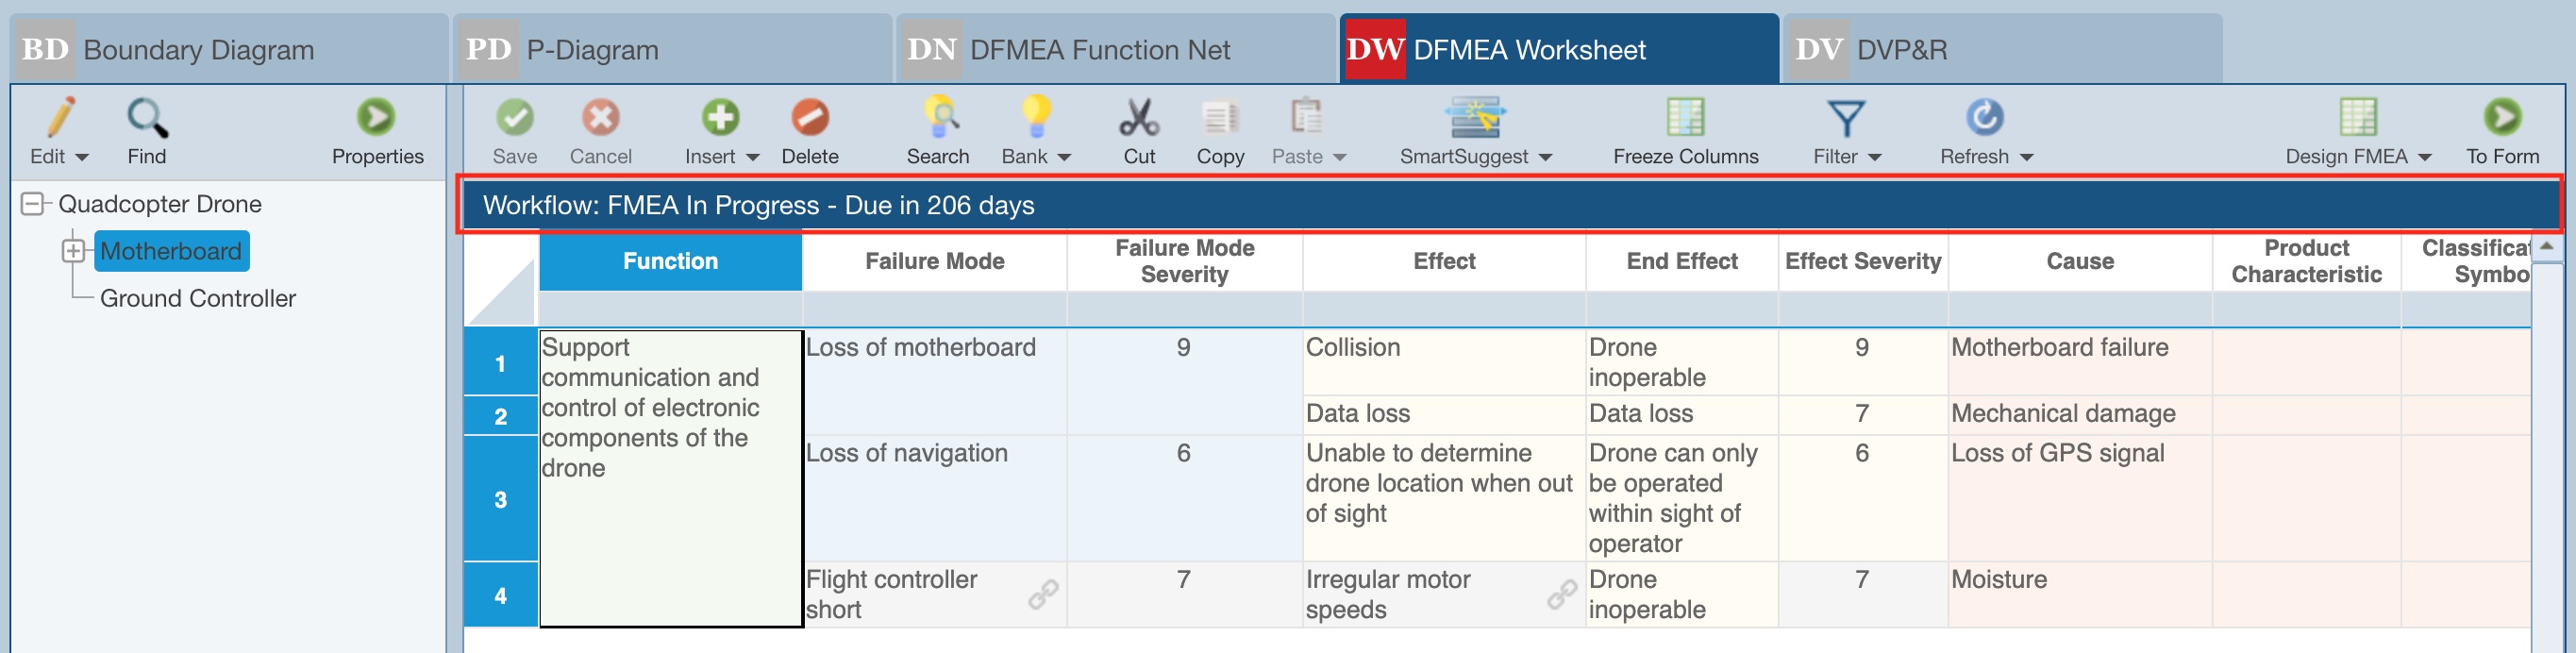The image size is (2576, 653).
Task: Open the Properties panel icon
Action: coord(376,119)
